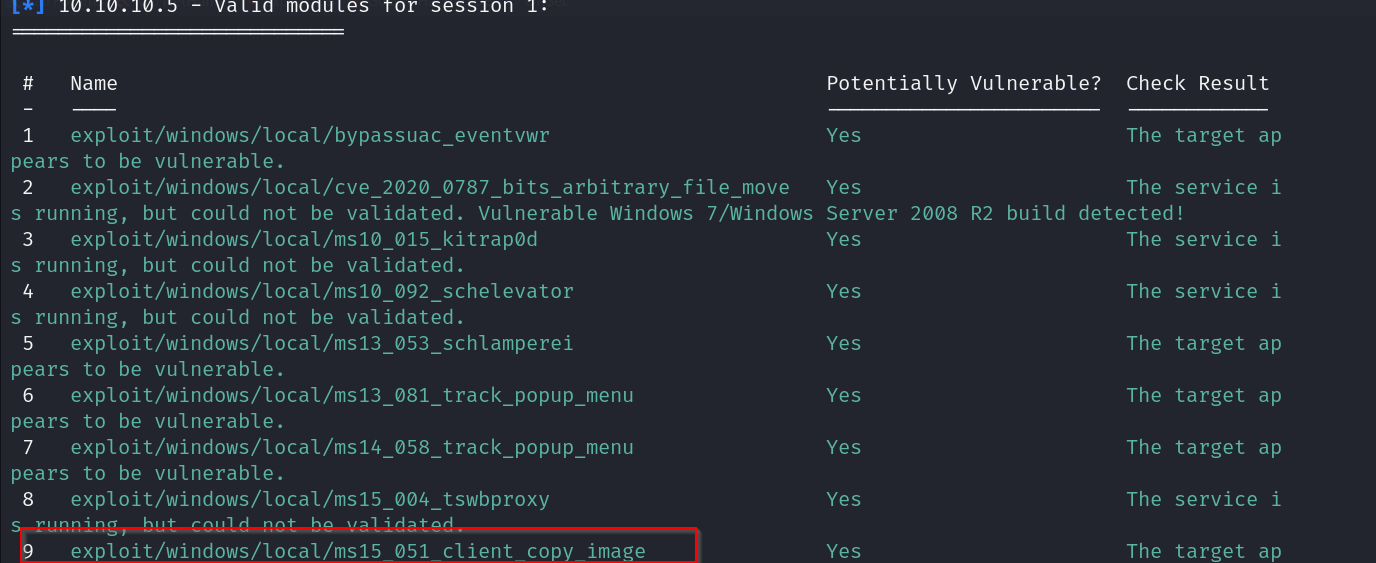Click the 10.10.10.5 IP address text
This screenshot has width=1376, height=563.
118,7
